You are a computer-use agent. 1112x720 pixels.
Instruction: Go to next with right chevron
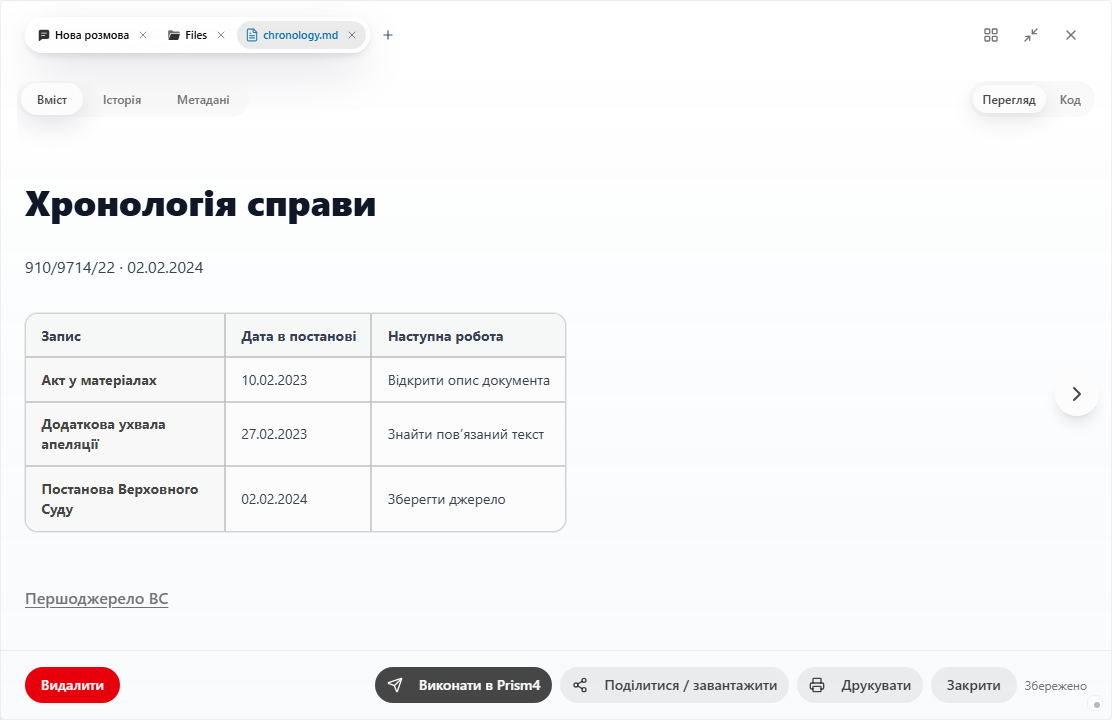coord(1077,394)
